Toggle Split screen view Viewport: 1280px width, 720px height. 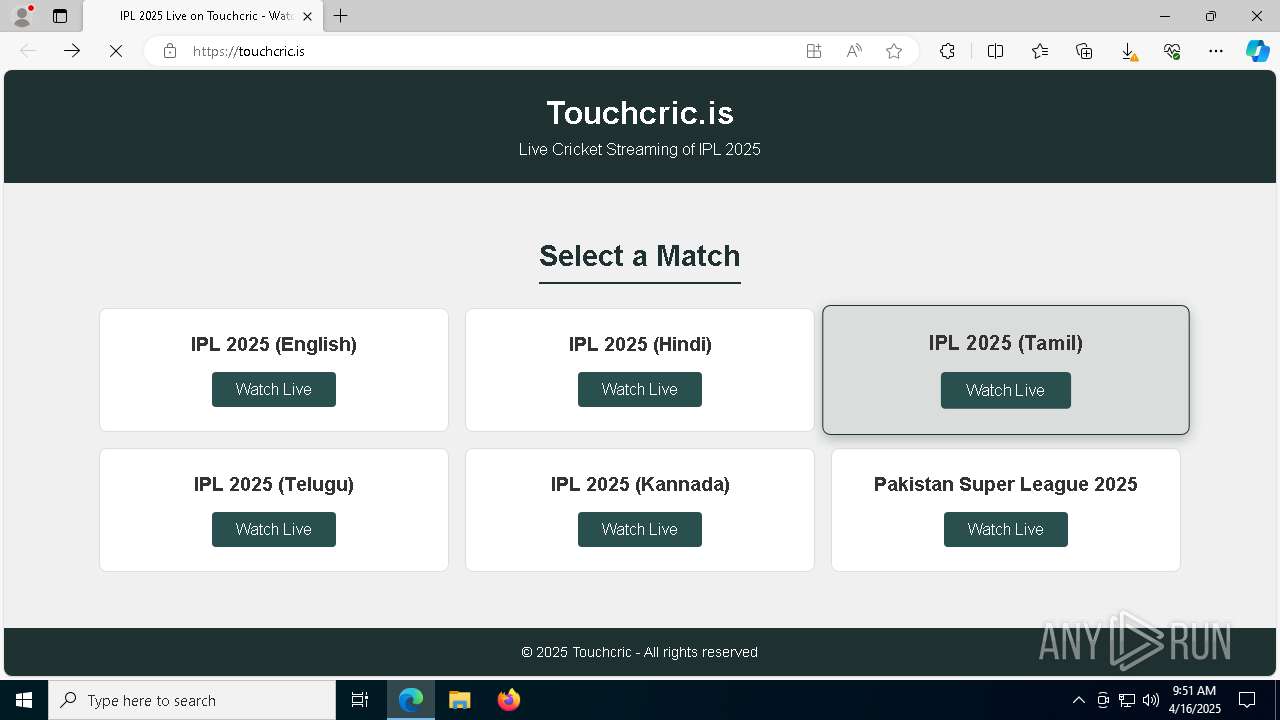point(996,51)
